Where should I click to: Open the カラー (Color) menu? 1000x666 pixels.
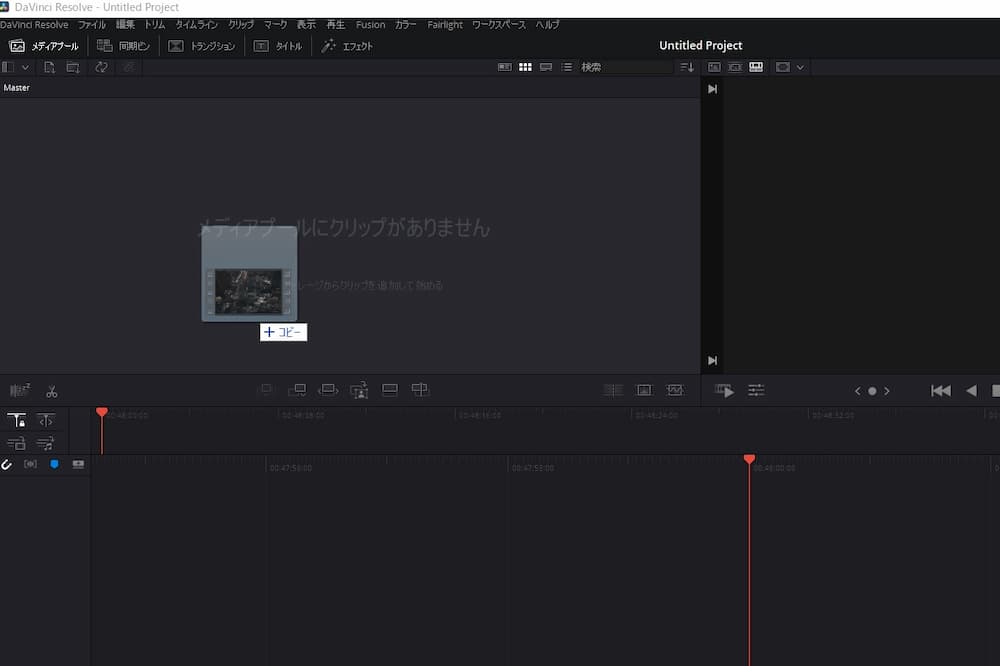(406, 24)
